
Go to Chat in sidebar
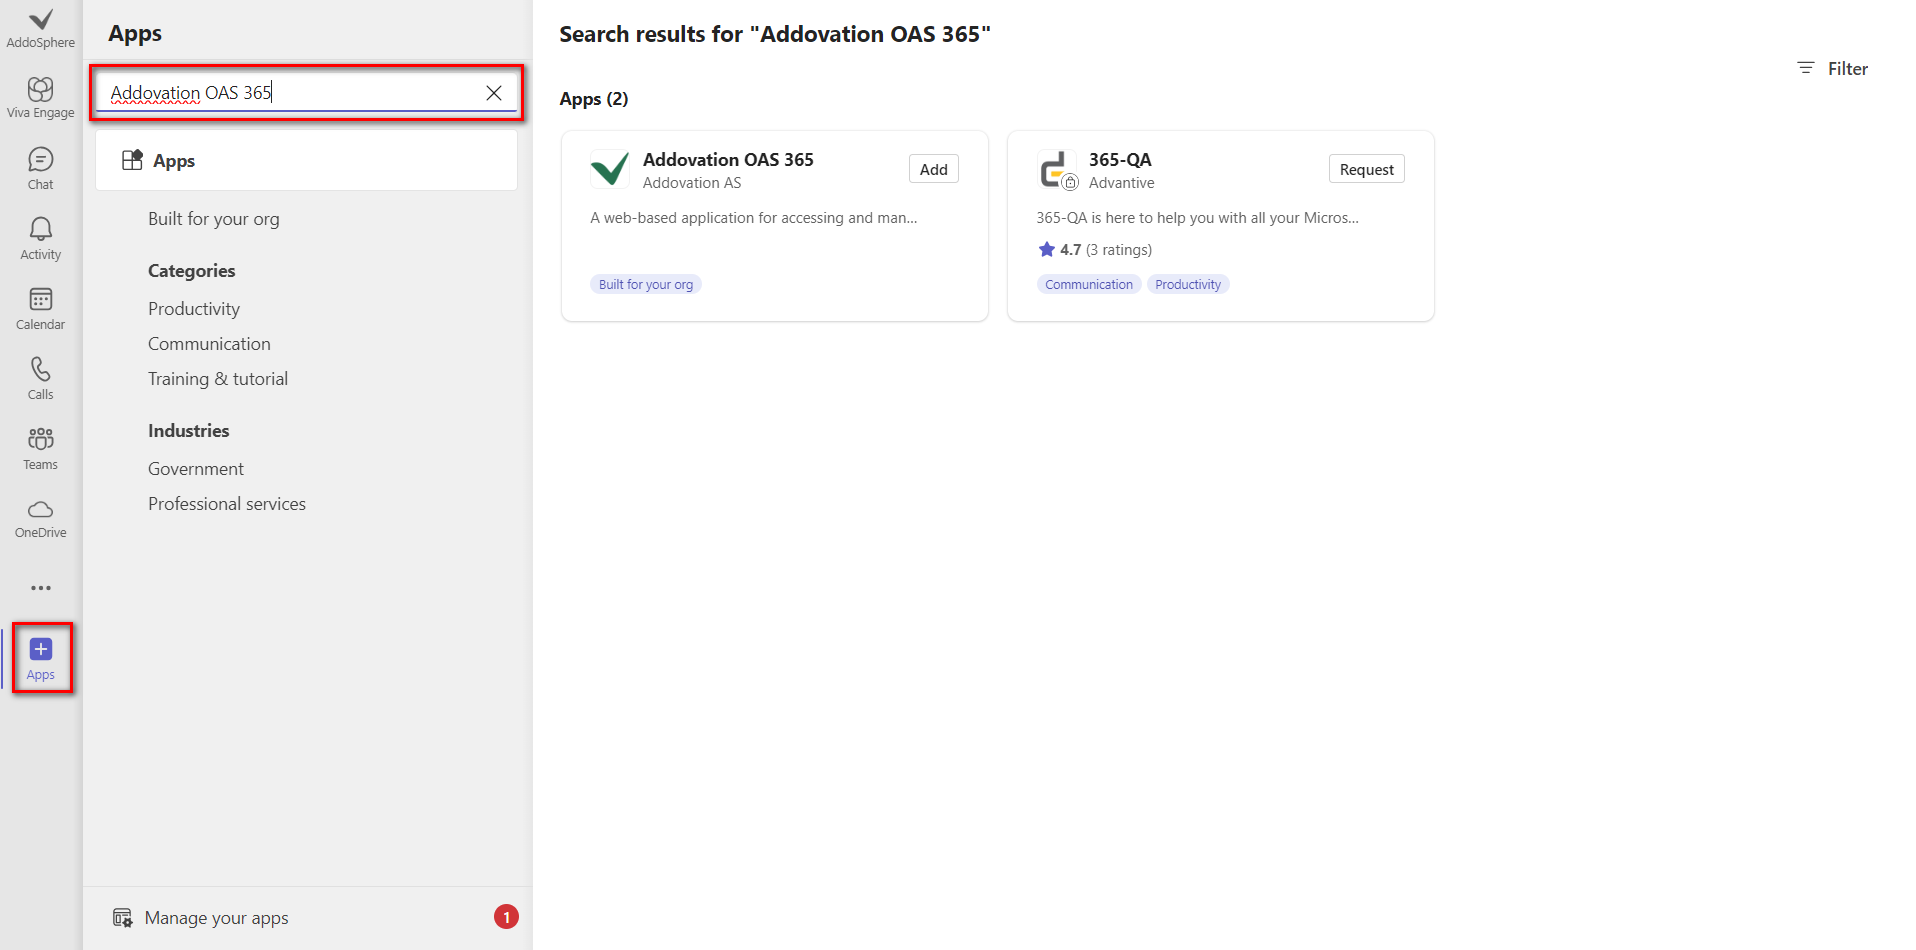[40, 168]
